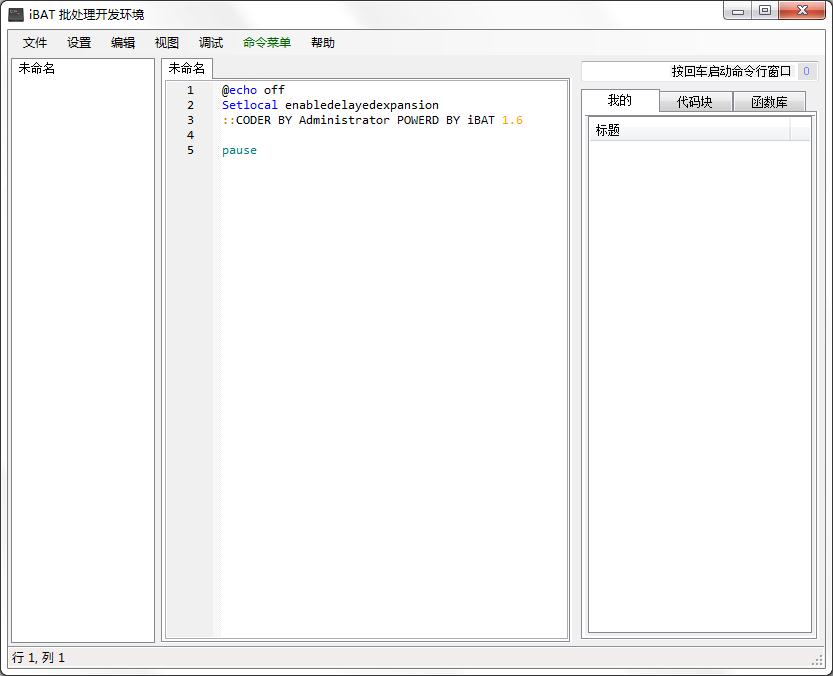Screen dimensions: 833x676
Task: Click the 标题 column header
Action: (x=689, y=130)
